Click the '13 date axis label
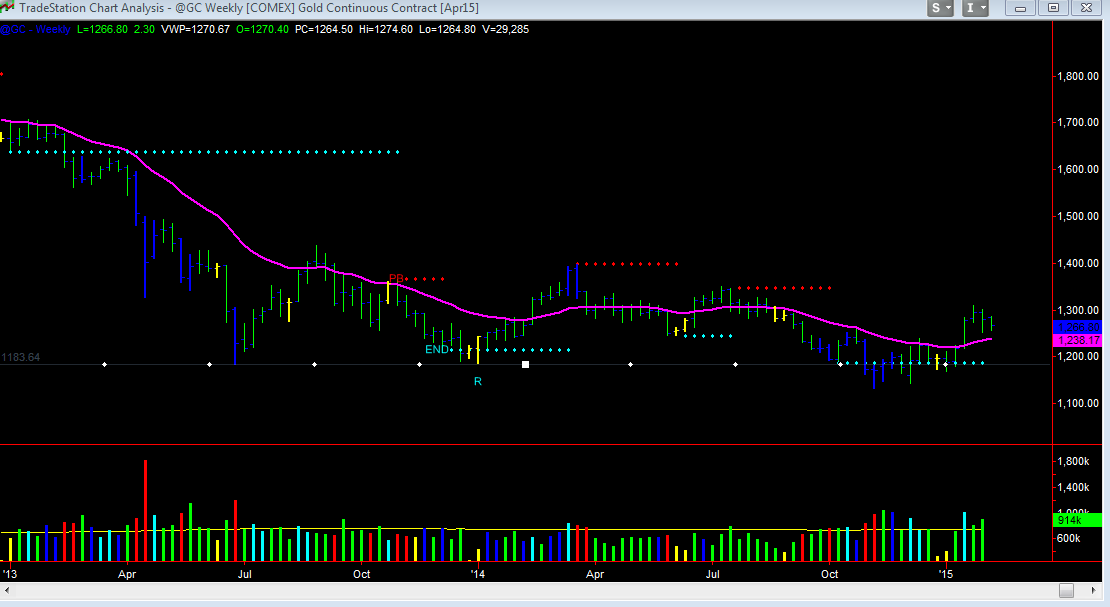Screen dimensions: 1110x607 (x=10, y=574)
